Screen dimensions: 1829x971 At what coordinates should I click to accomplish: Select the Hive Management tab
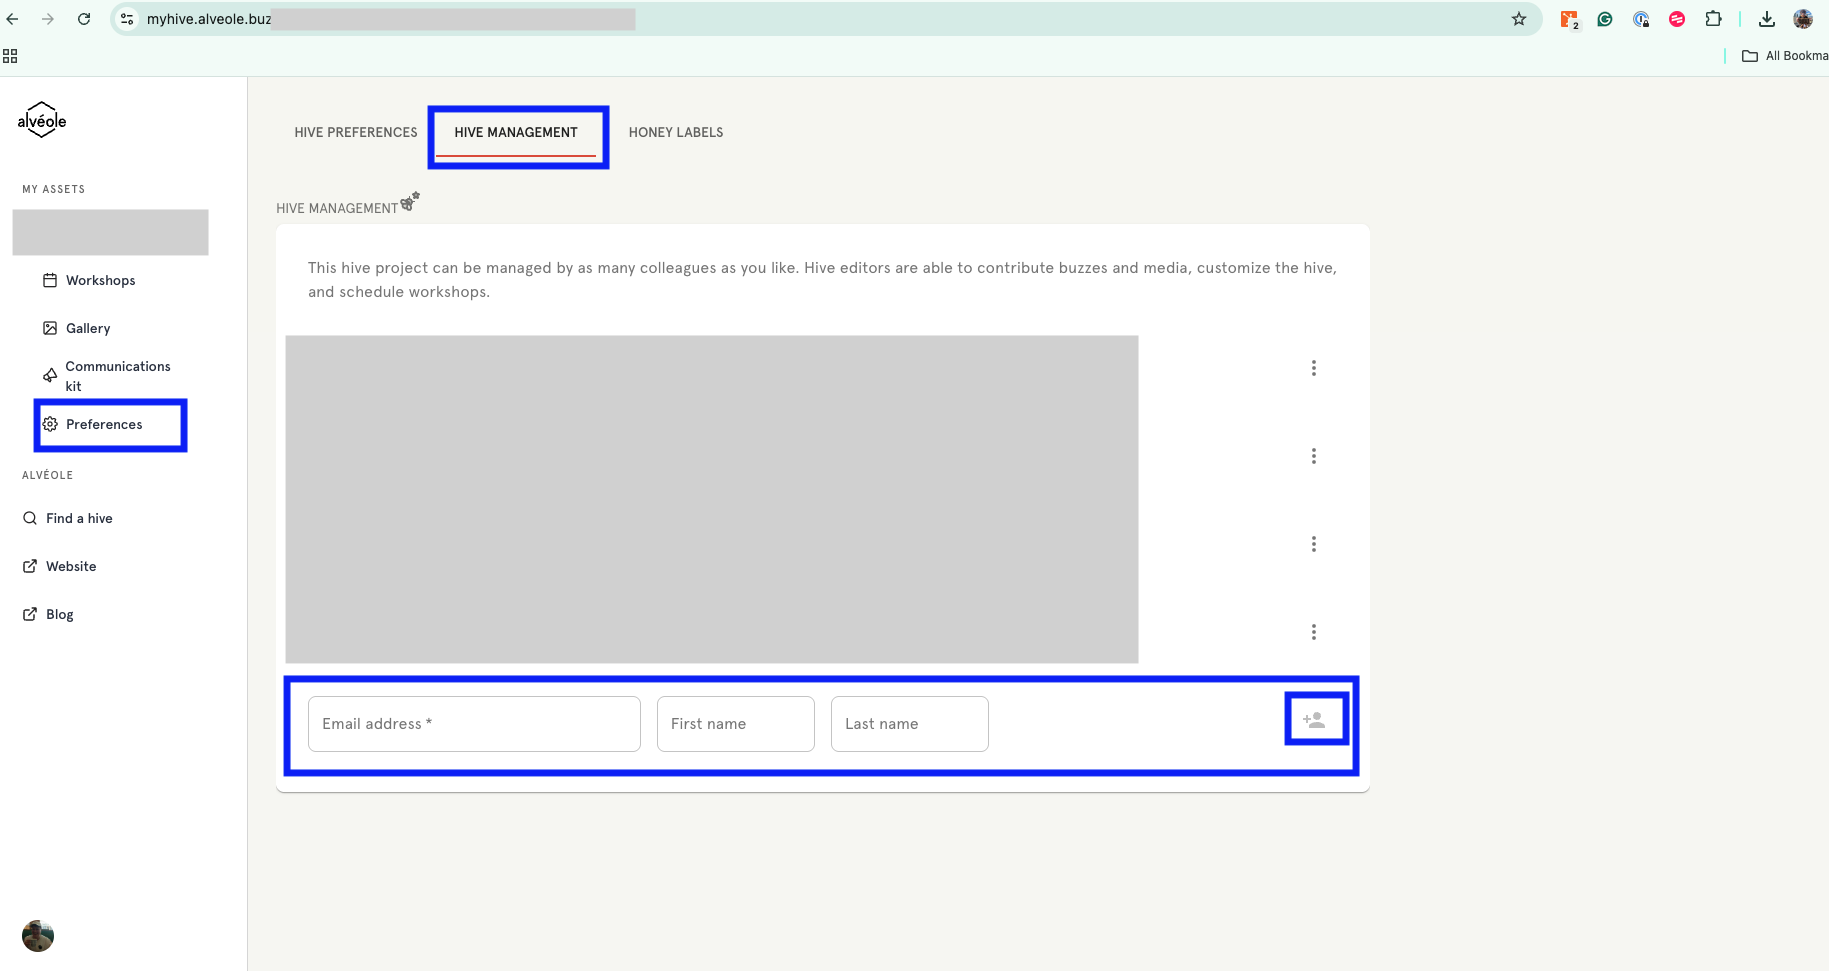[516, 132]
